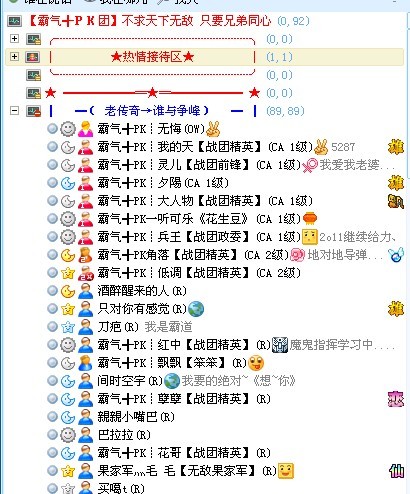Image resolution: width=410 pixels, height=494 pixels.
Task: Toggle the round status button beside 夕陽
Action: click(x=52, y=182)
